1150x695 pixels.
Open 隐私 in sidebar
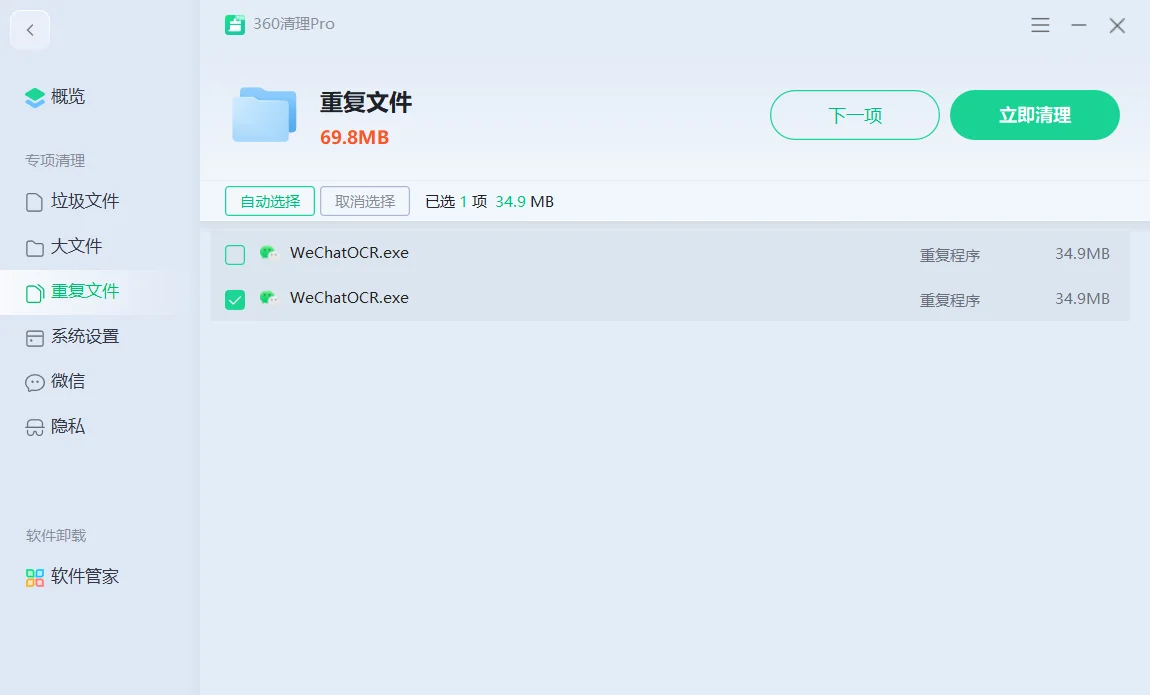55,427
